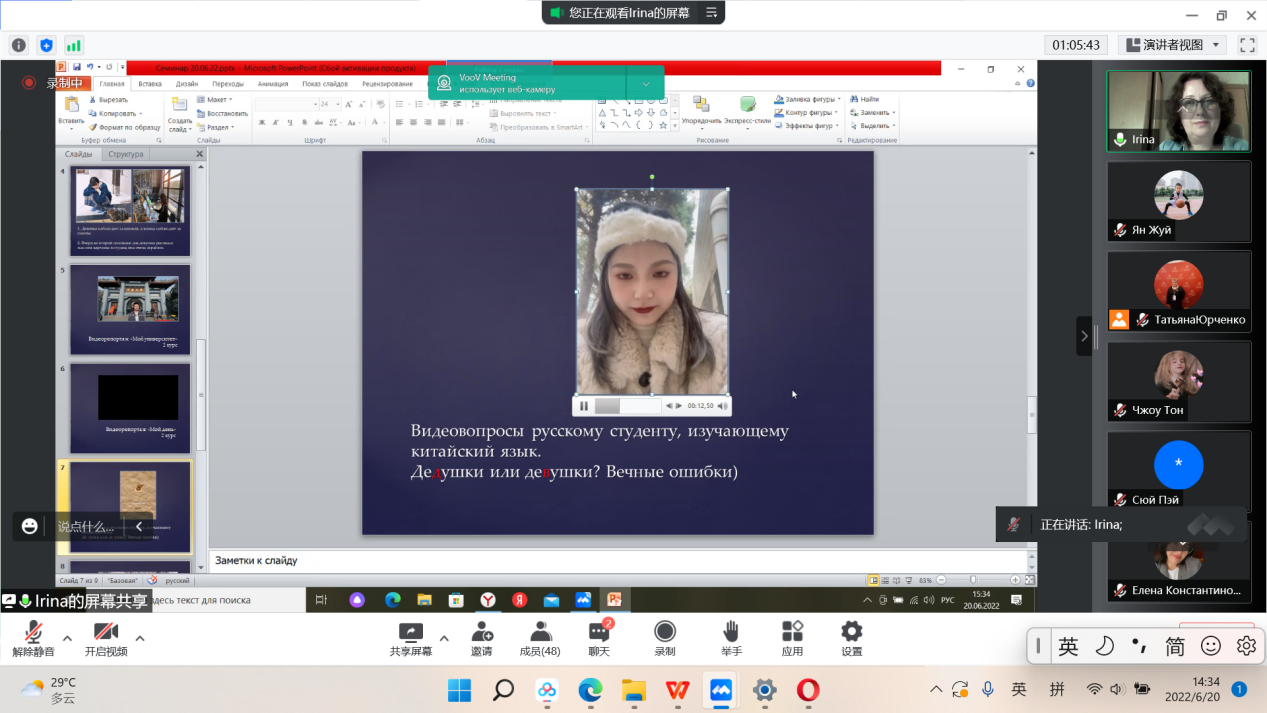Open the 共享屏幕 share screen tool

click(x=411, y=636)
